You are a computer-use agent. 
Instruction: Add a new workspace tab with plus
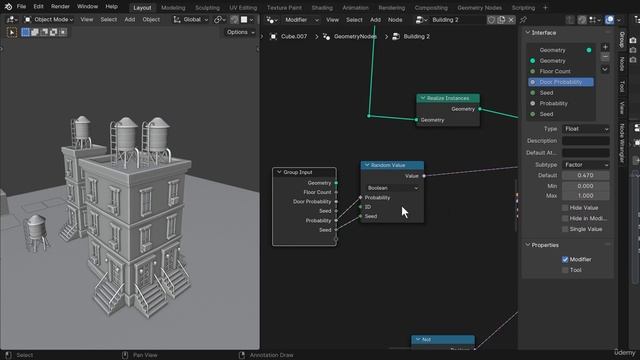click(x=545, y=7)
